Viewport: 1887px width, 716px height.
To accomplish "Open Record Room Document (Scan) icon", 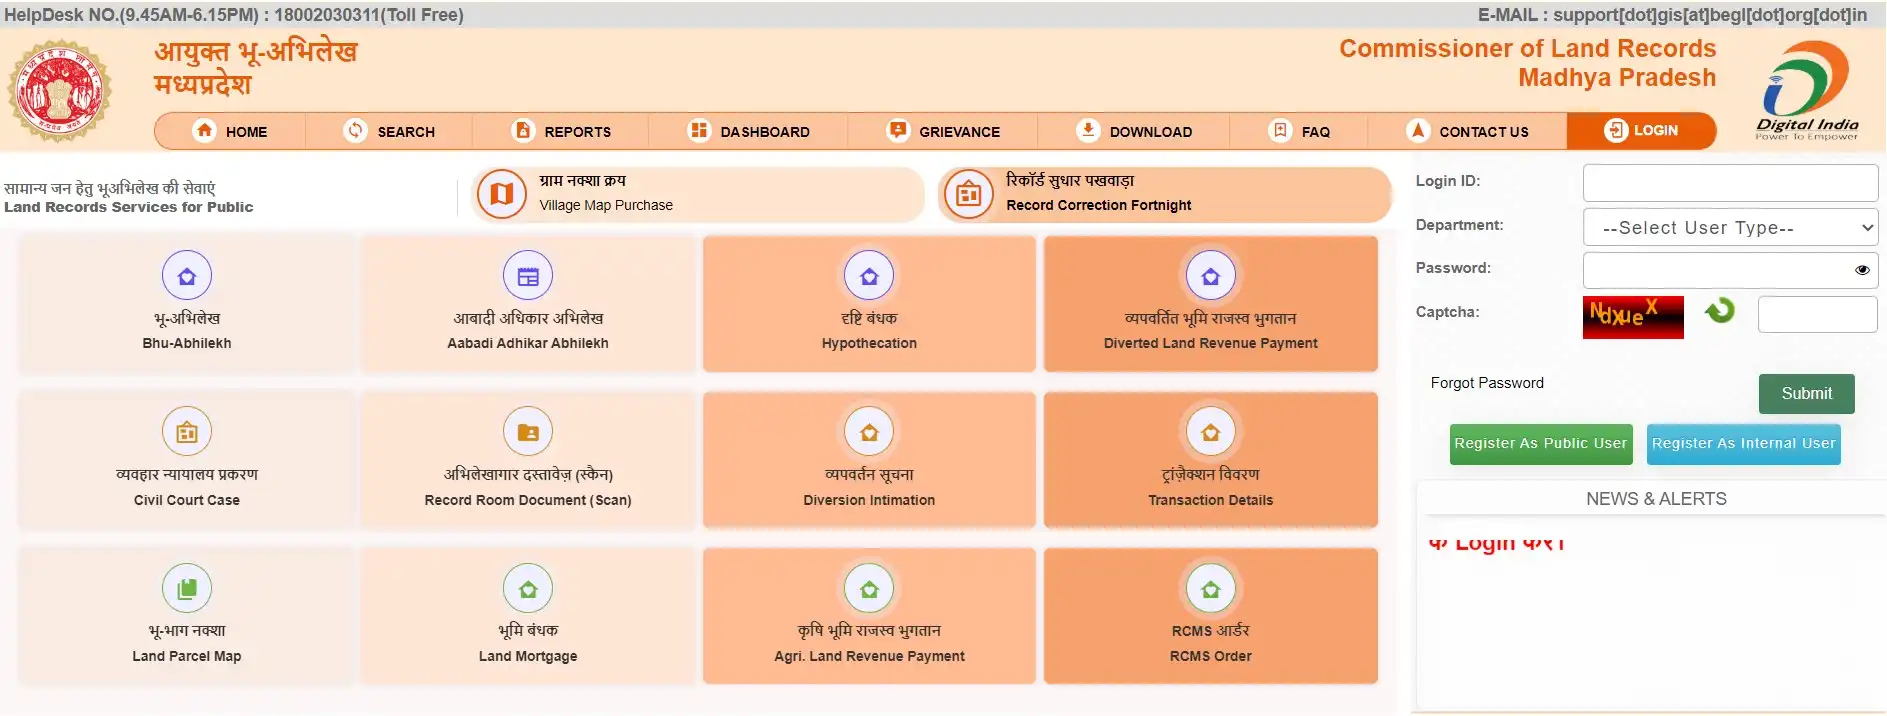I will (x=528, y=432).
